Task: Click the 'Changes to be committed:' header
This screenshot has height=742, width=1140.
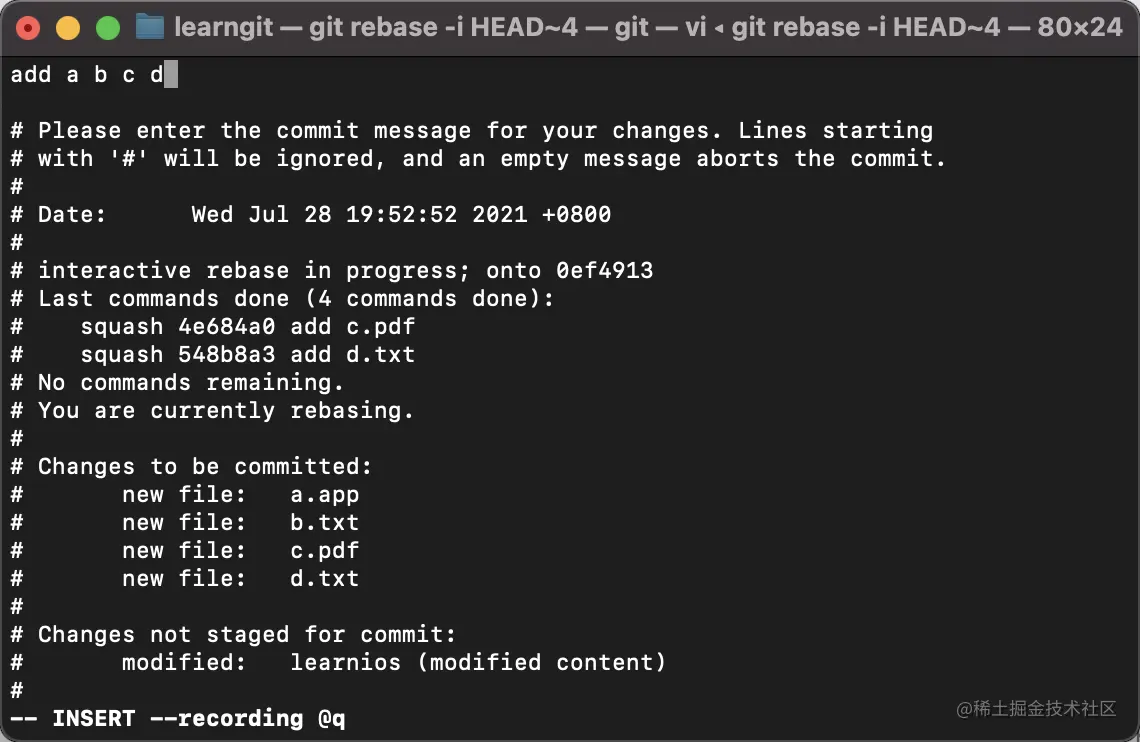Action: [x=205, y=467]
